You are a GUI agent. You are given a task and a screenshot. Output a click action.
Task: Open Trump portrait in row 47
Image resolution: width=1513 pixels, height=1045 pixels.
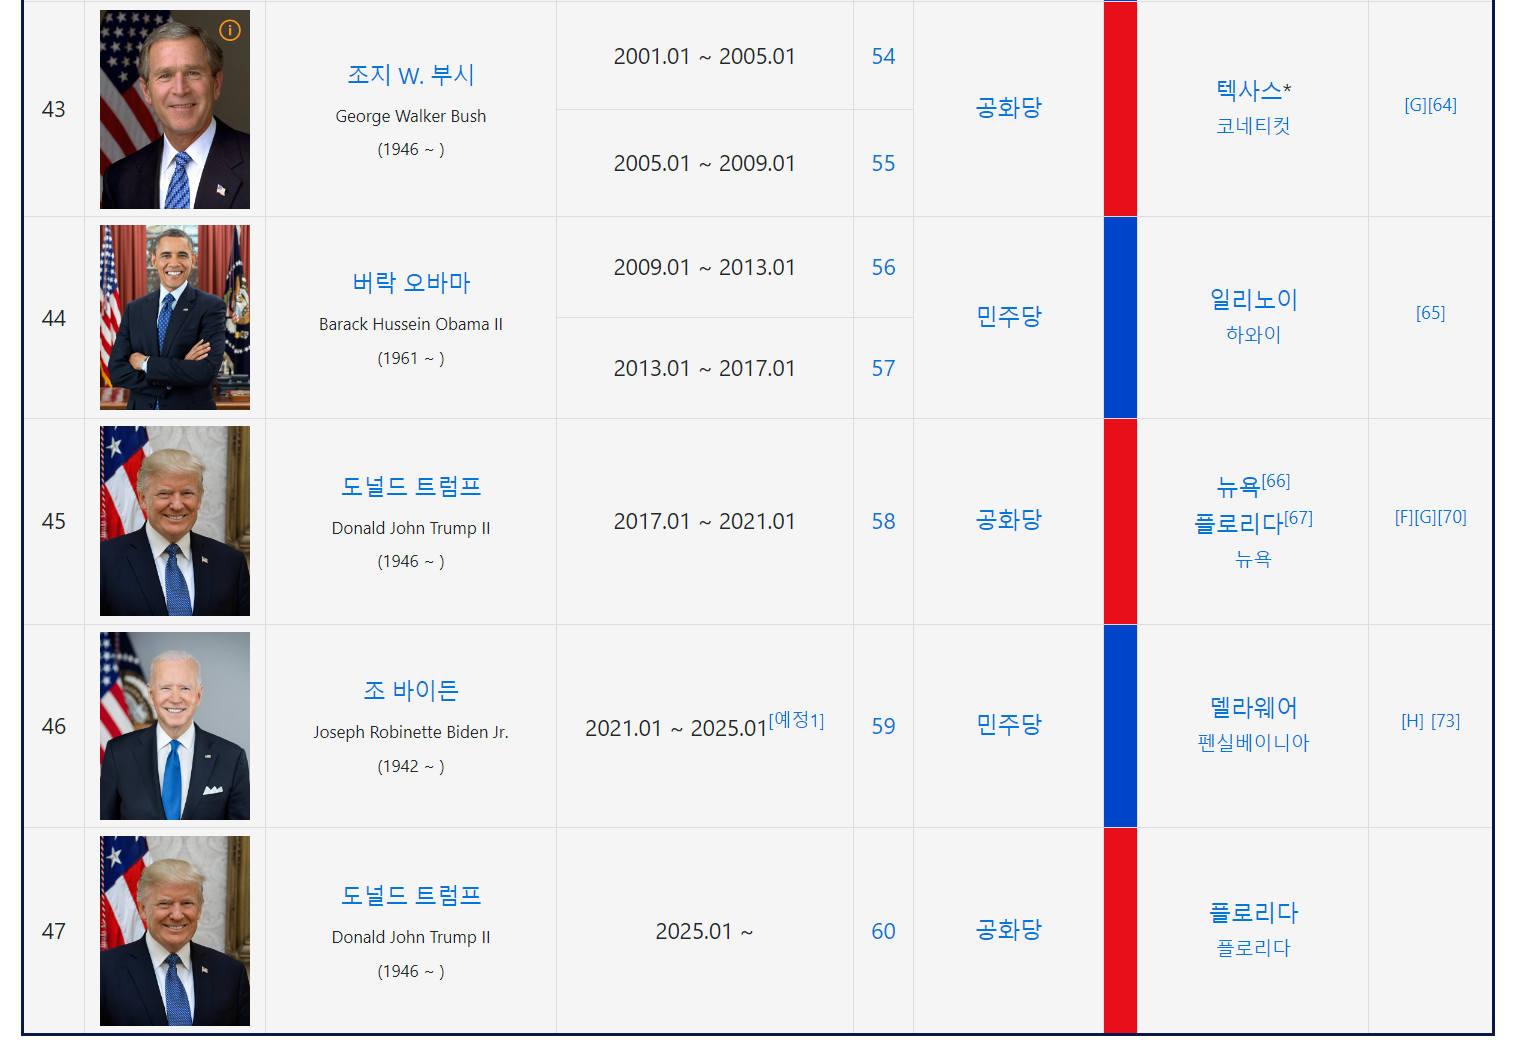(175, 931)
